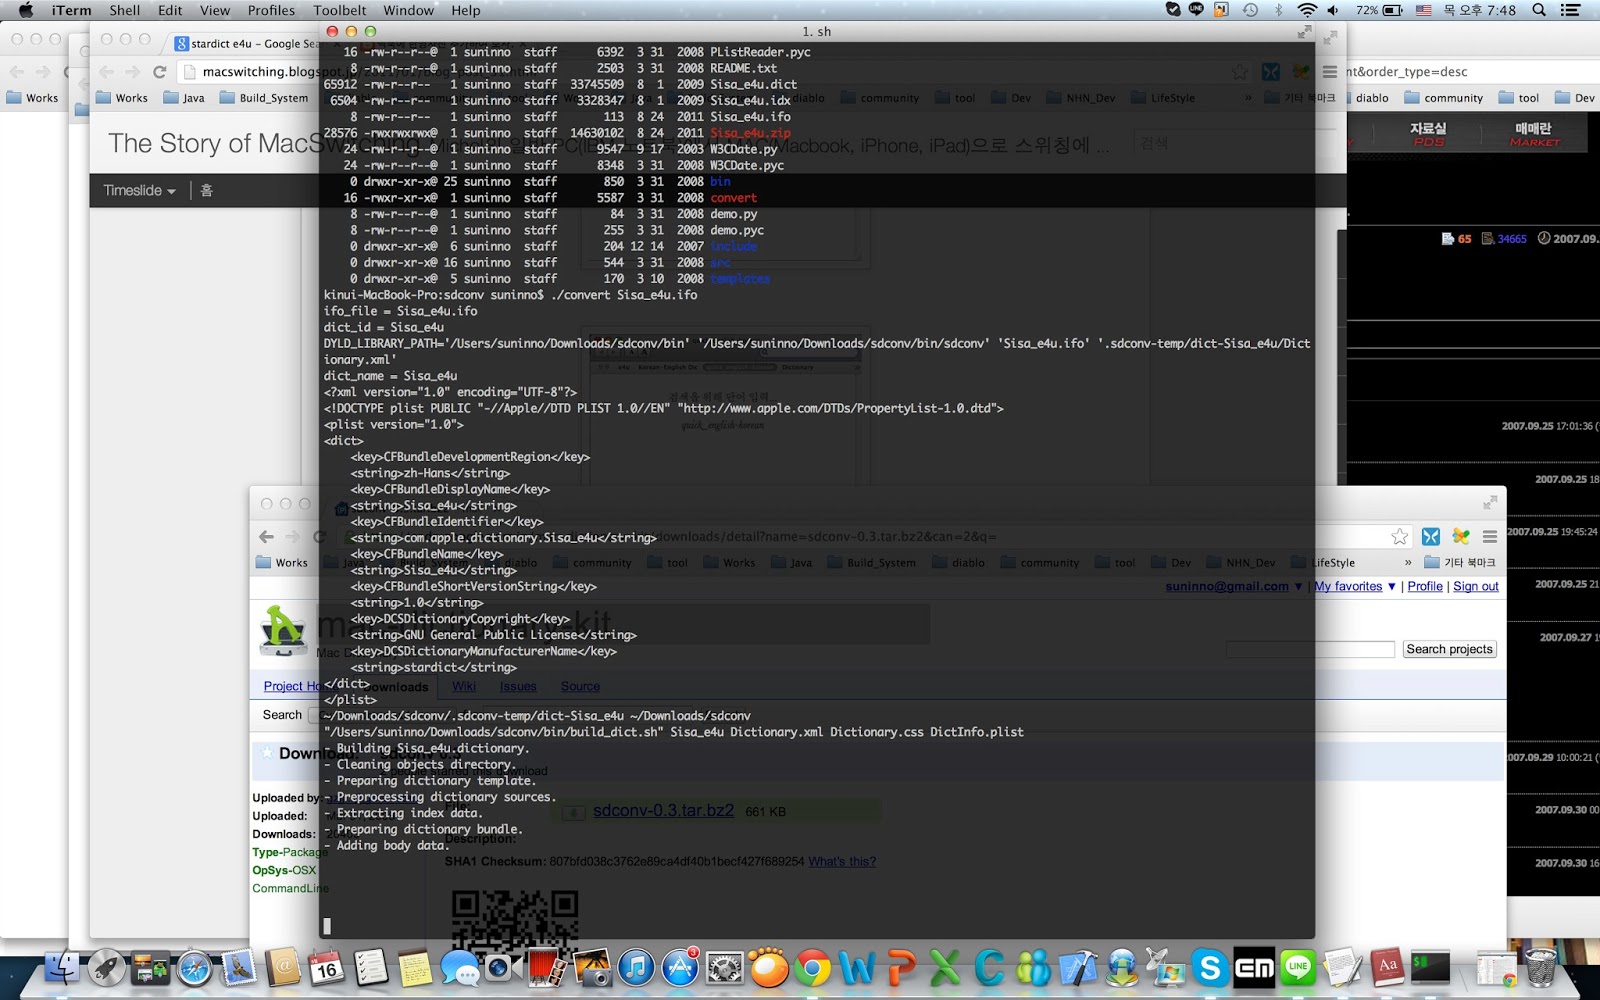Viewport: 1600px width, 1000px height.
Task: Reload page in macswitching Chrome window
Action: click(159, 72)
